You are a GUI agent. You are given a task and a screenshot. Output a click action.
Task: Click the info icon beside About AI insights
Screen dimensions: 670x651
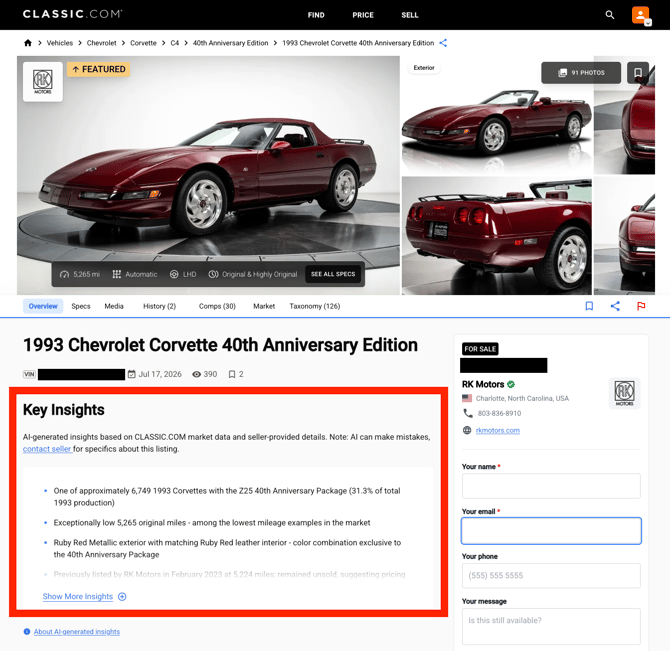pos(27,631)
